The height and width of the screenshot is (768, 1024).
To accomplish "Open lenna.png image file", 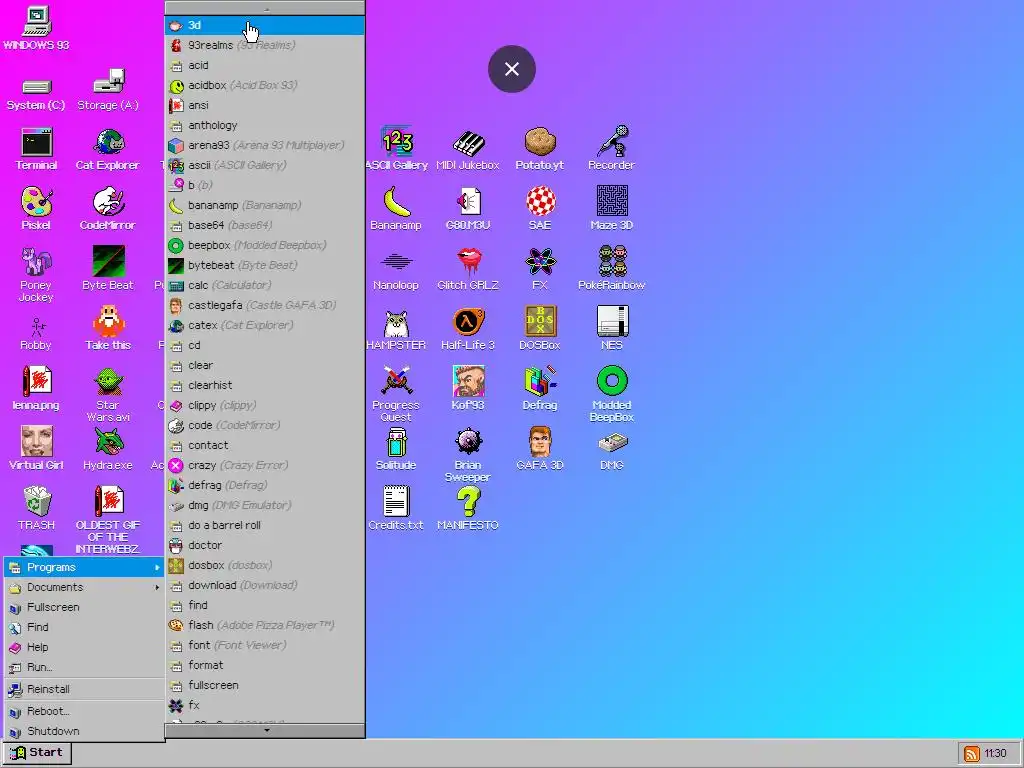I will 37,389.
